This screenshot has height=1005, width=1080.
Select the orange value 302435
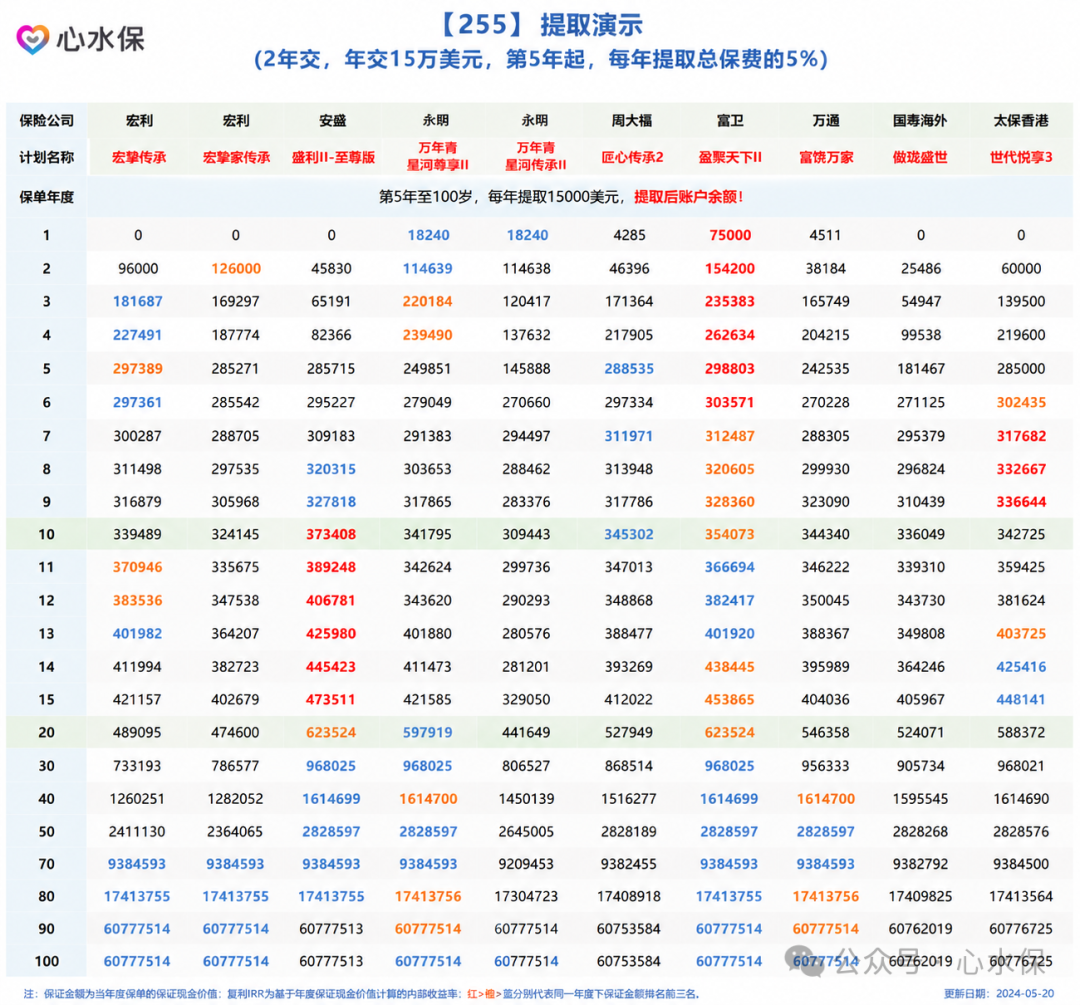1021,402
